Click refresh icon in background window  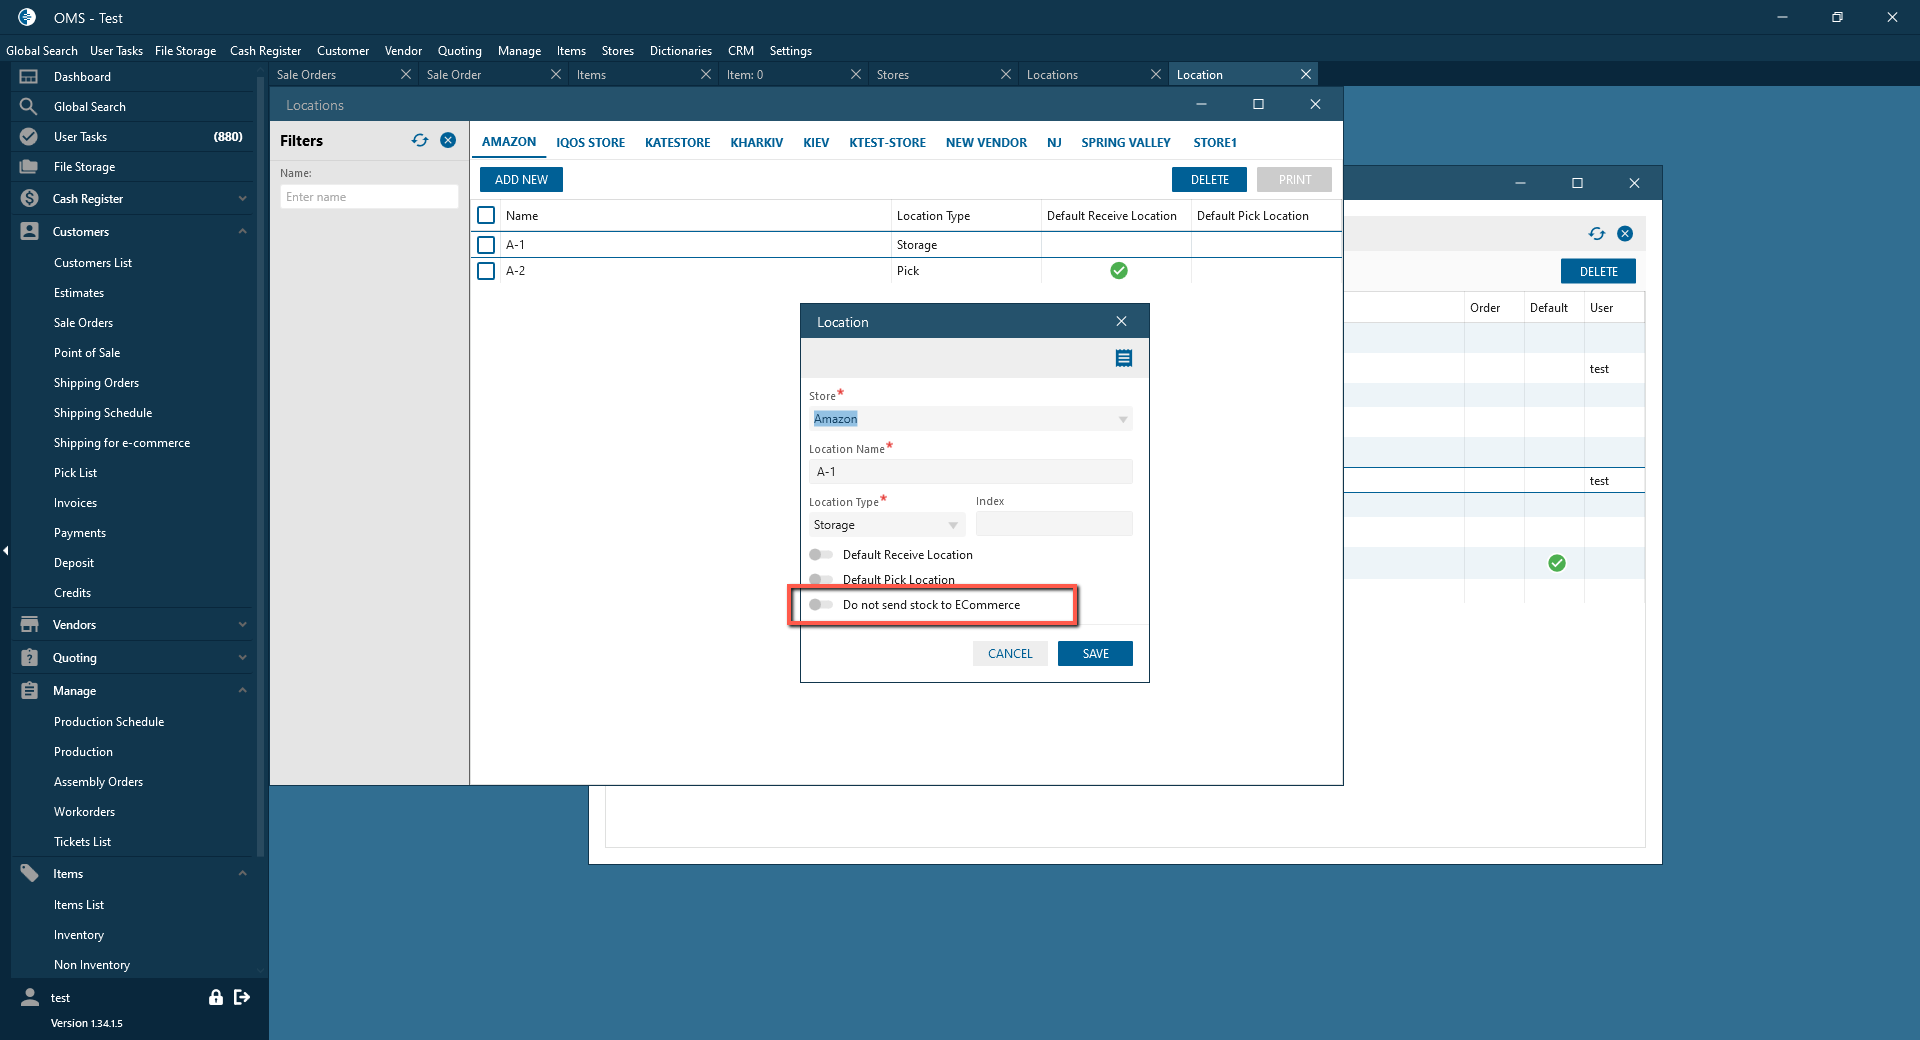click(1597, 234)
